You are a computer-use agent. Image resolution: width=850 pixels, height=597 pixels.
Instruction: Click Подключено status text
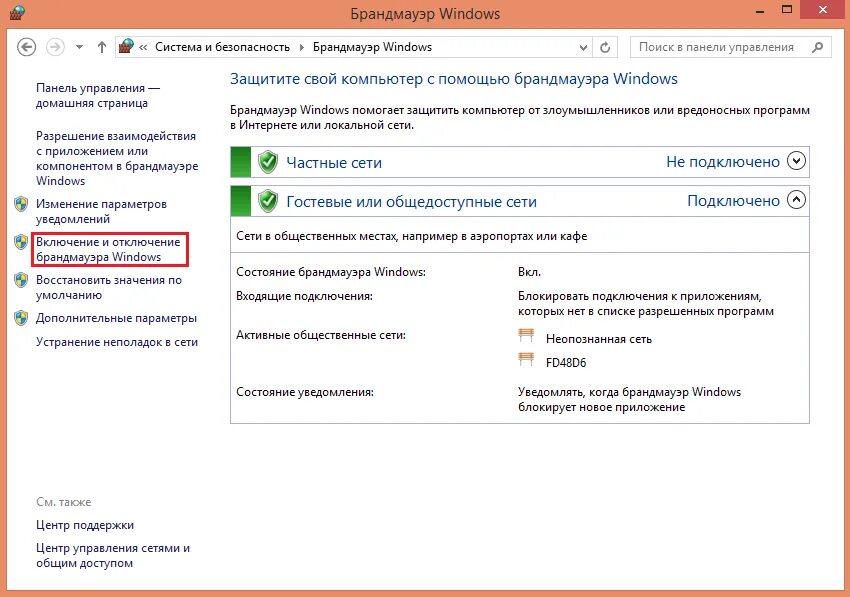point(733,201)
